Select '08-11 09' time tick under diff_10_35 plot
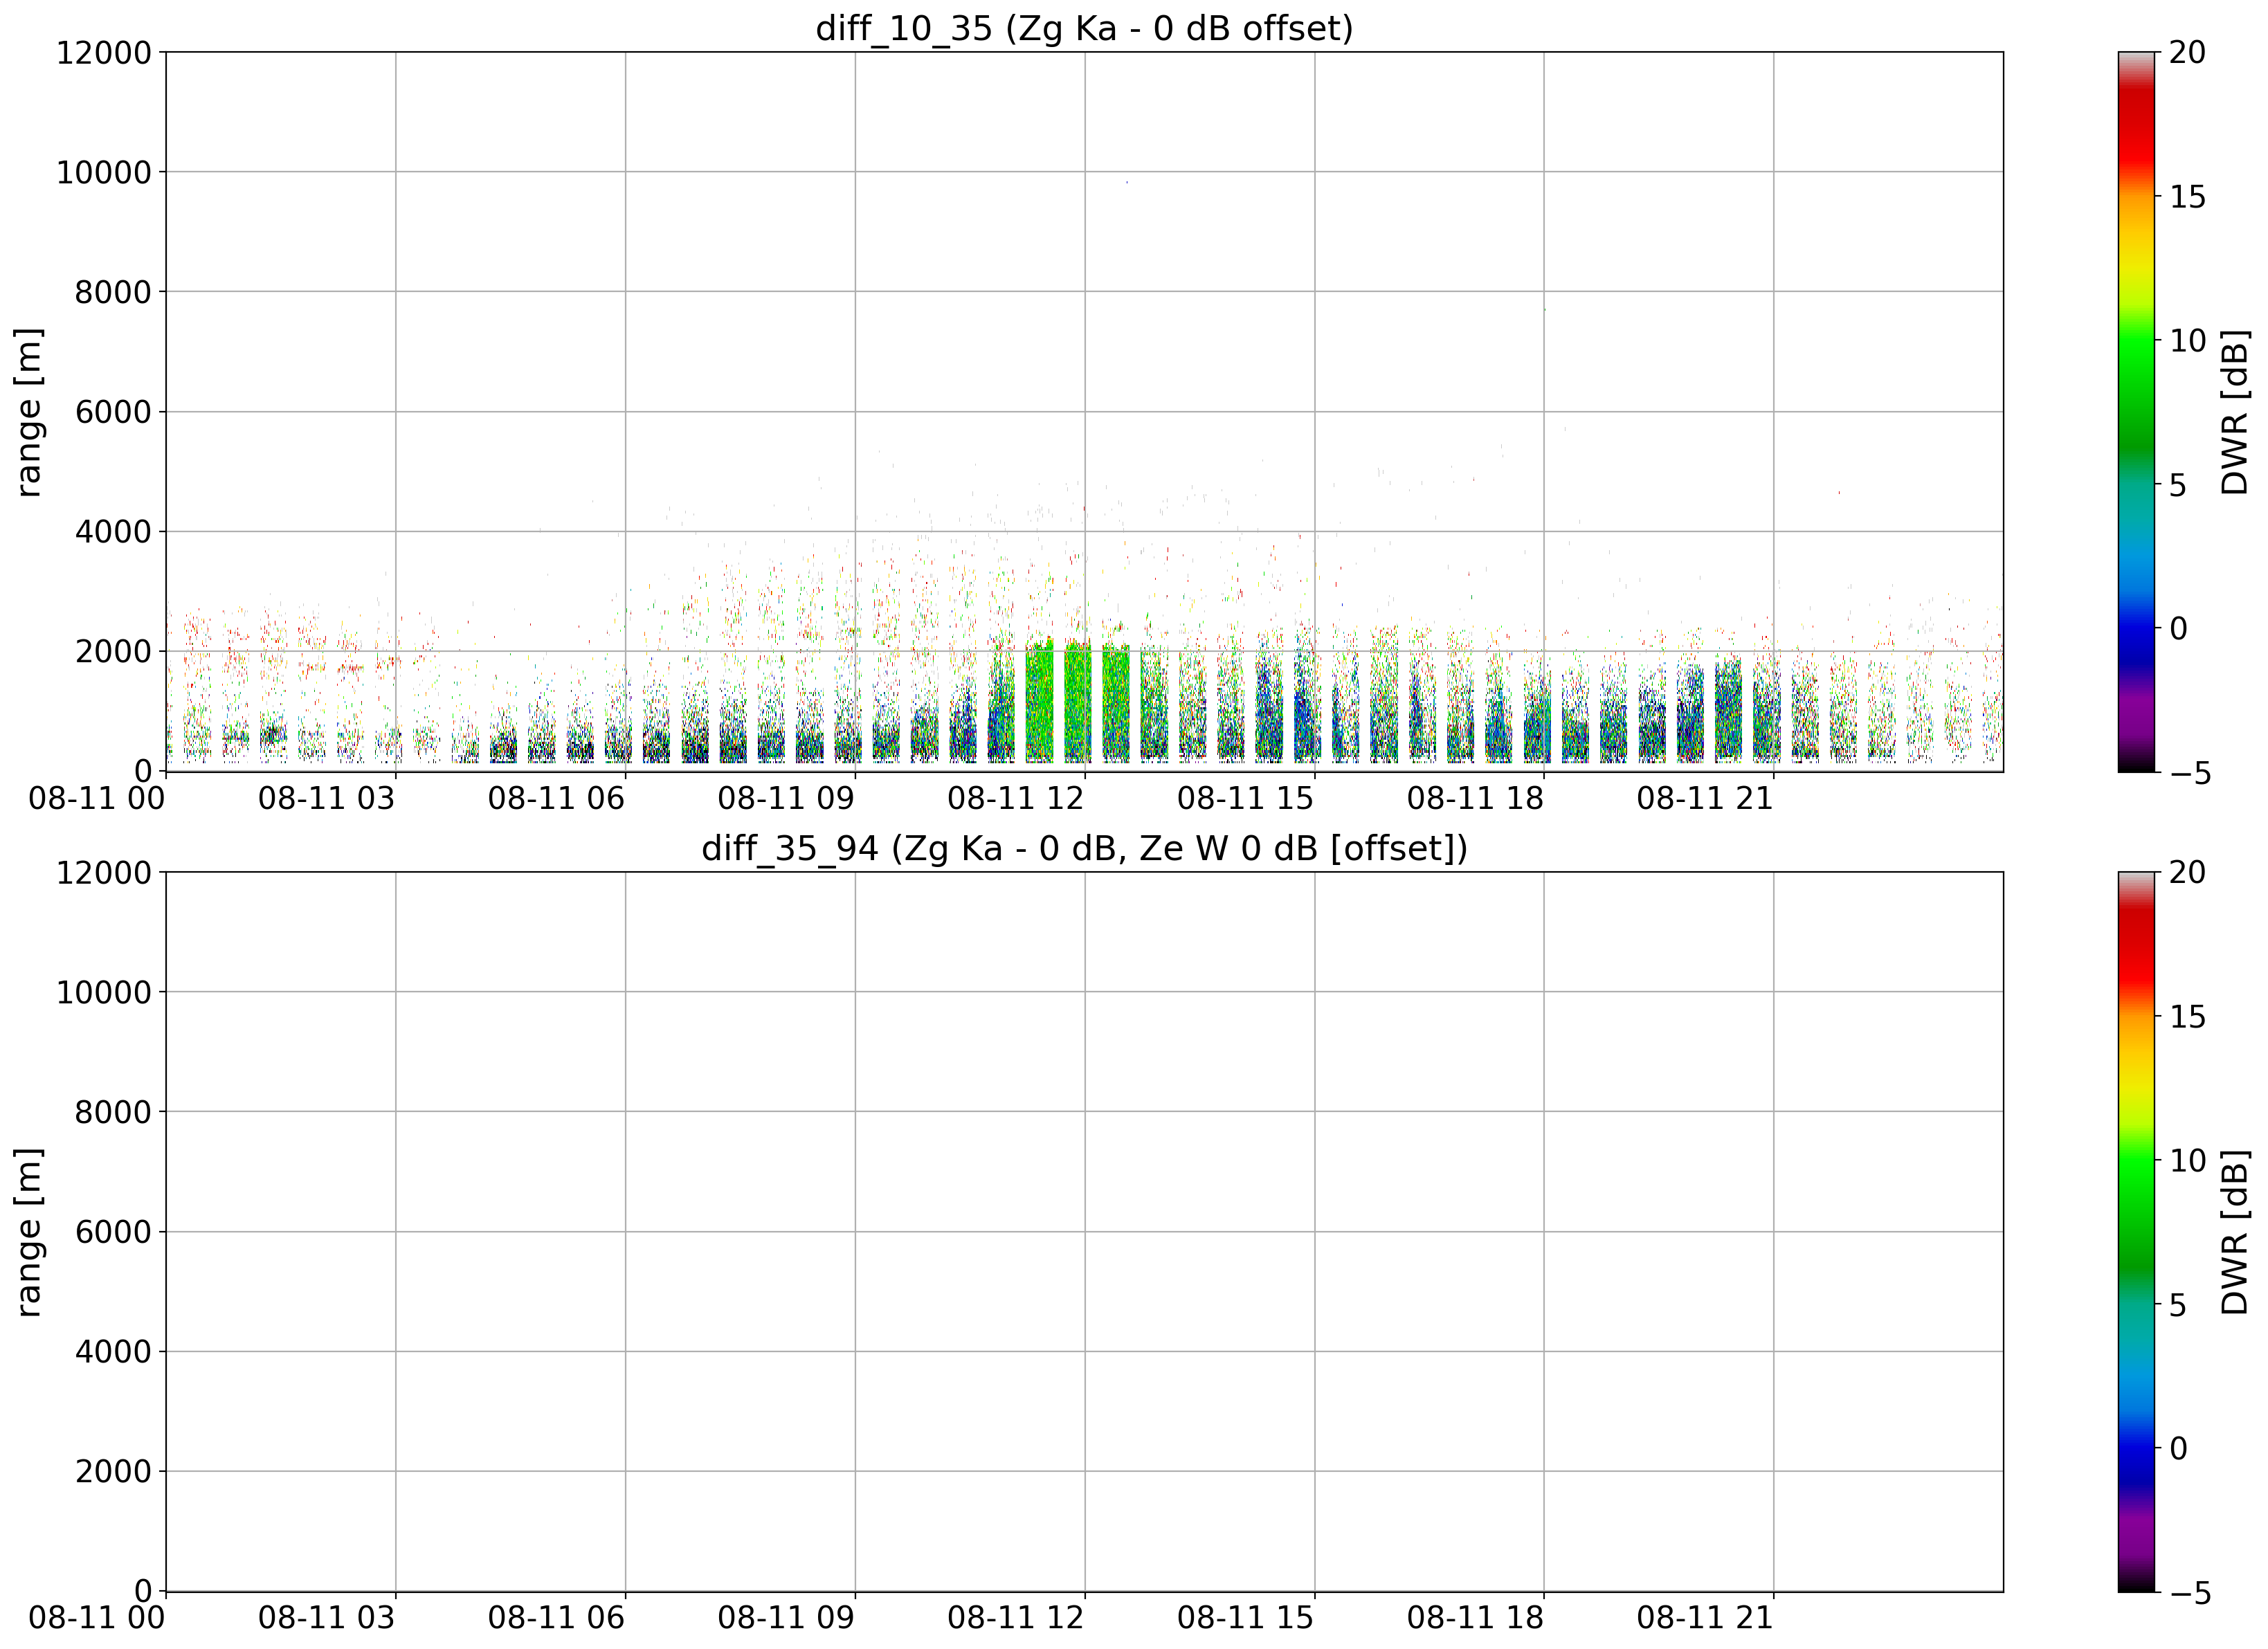 coord(786,799)
